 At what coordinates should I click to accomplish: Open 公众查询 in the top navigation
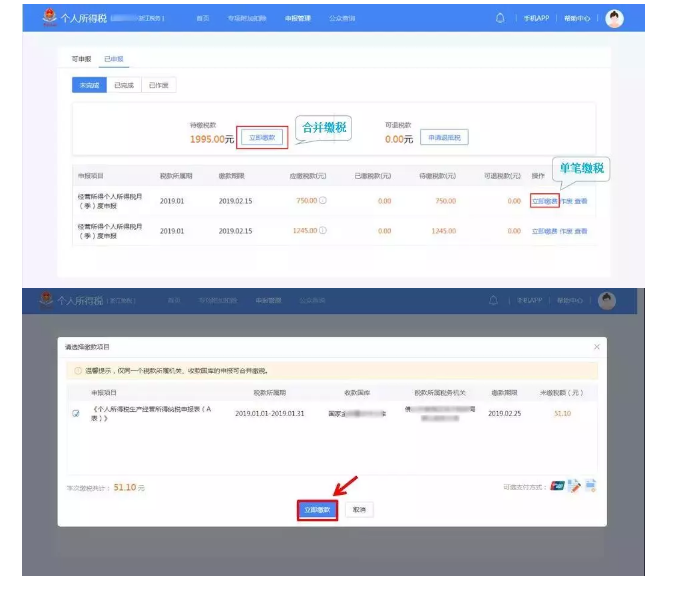pos(342,19)
